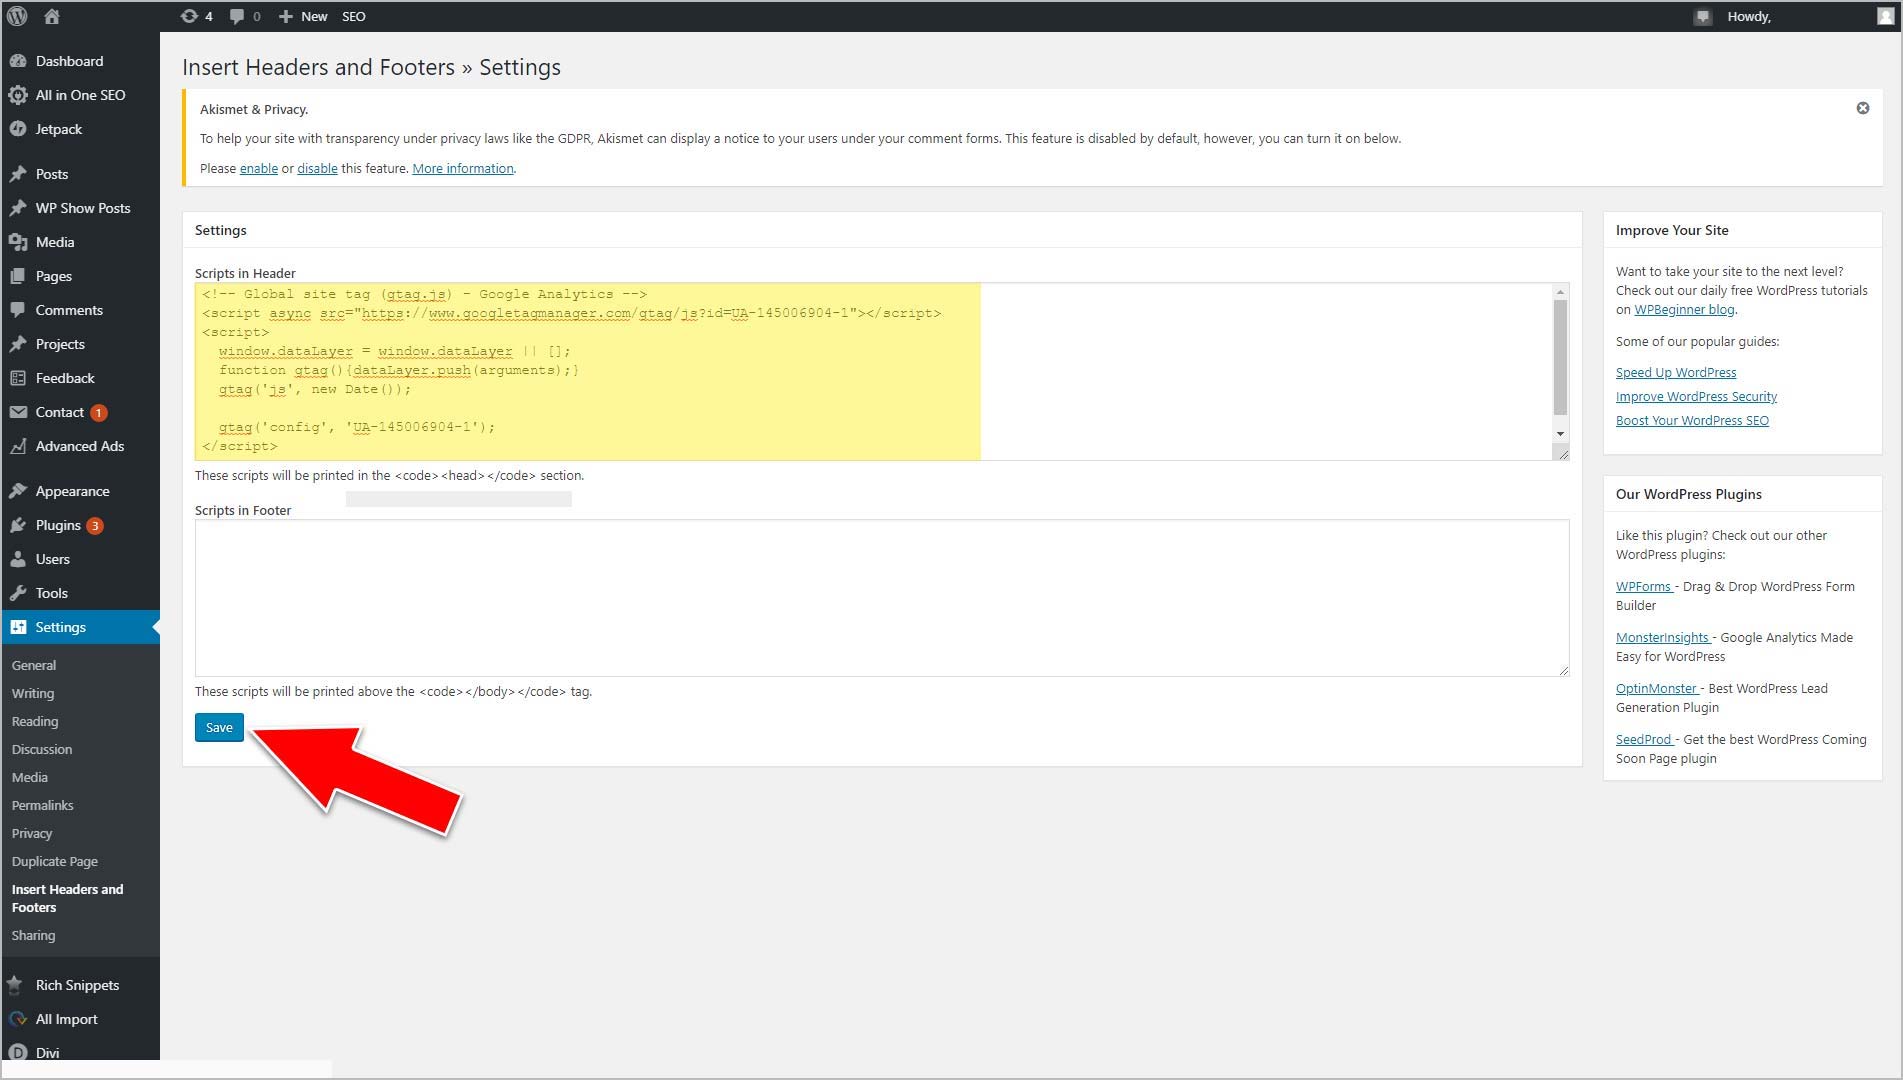Click the footer textarea resize handle
Screen dimensions: 1903x1080
click(x=1563, y=670)
